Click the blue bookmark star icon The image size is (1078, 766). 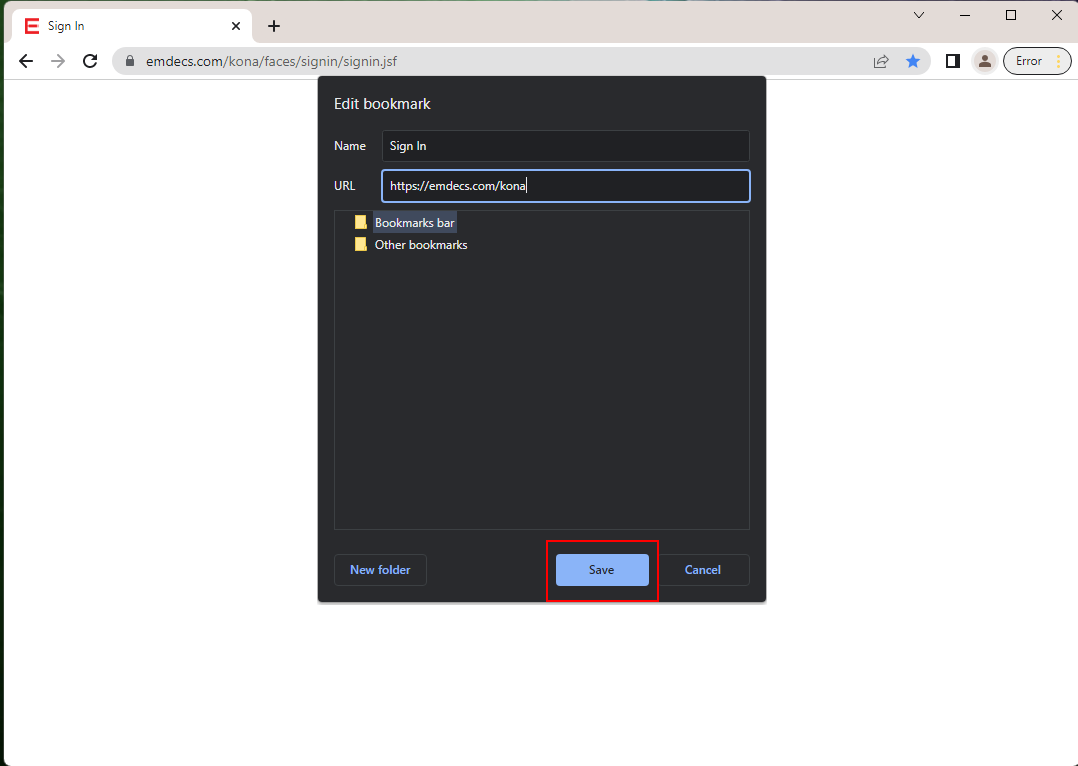coord(913,61)
